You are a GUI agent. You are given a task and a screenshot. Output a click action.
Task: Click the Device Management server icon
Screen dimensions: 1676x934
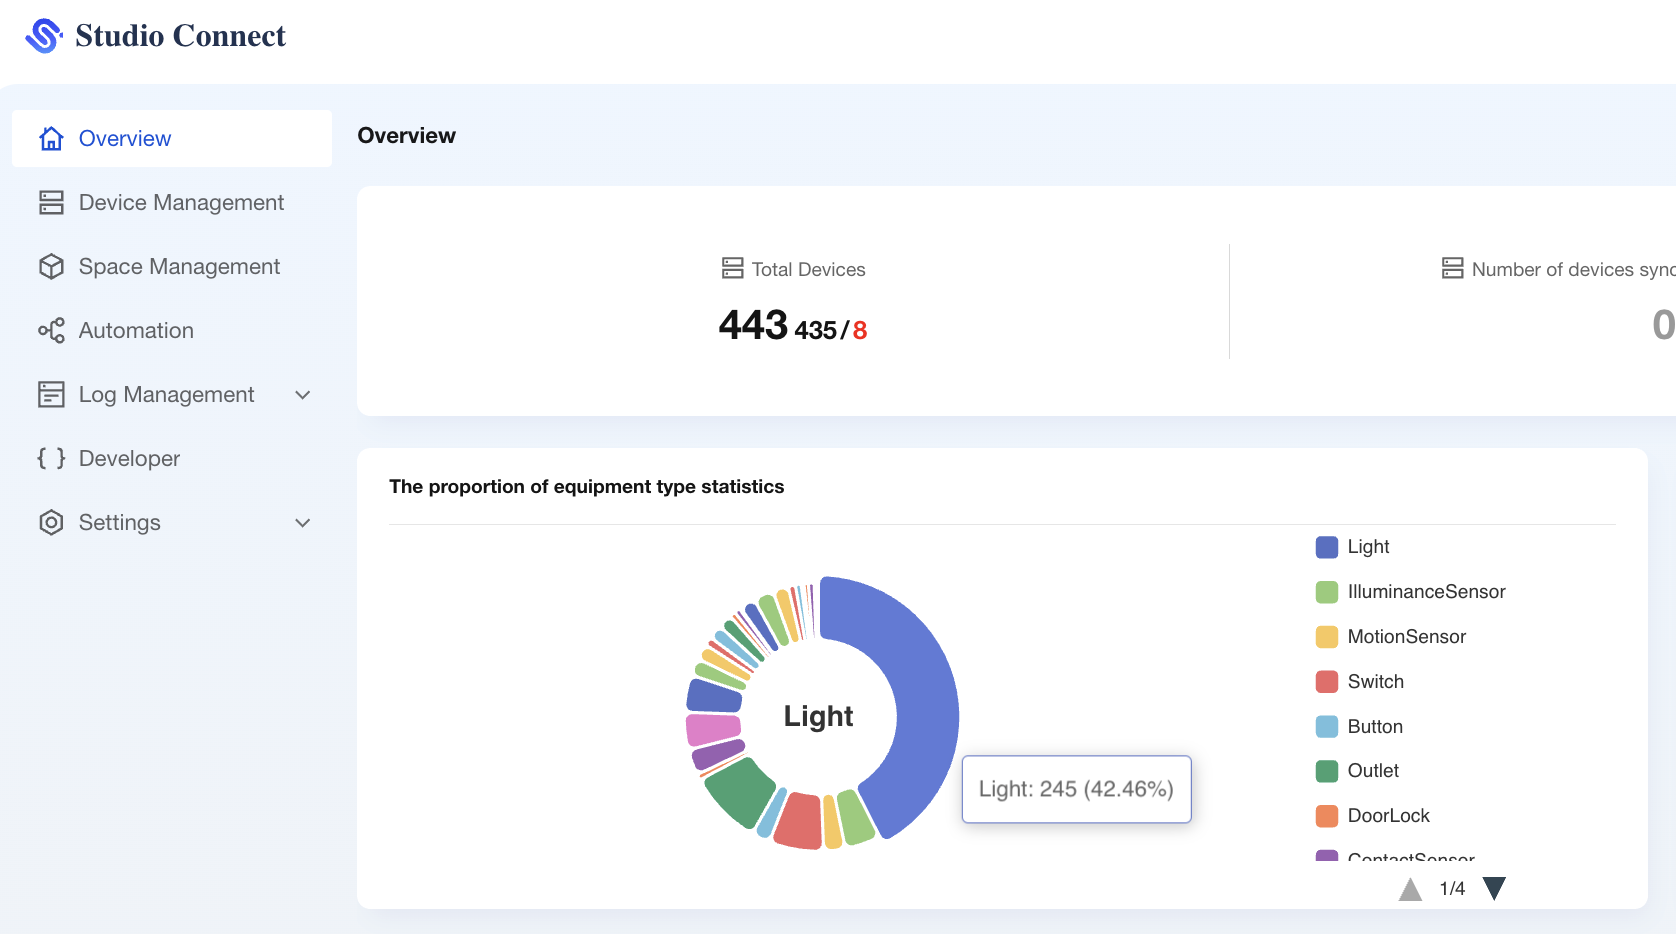pyautogui.click(x=51, y=203)
